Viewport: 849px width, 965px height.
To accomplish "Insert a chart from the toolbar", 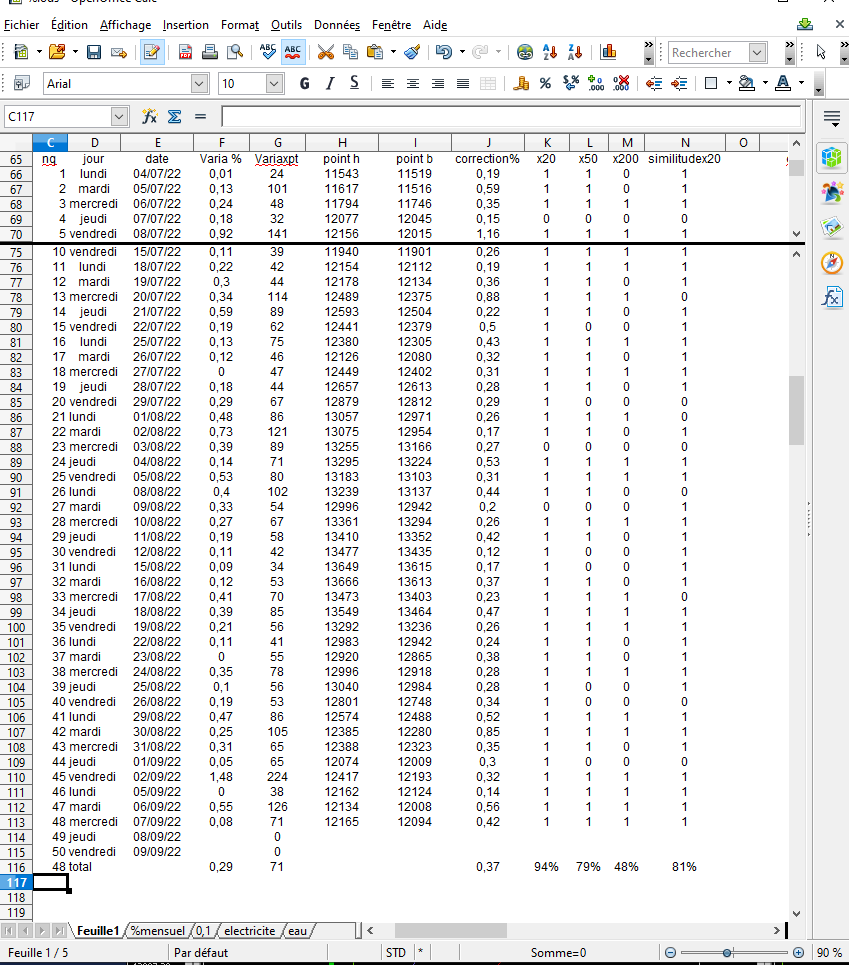I will (x=608, y=52).
